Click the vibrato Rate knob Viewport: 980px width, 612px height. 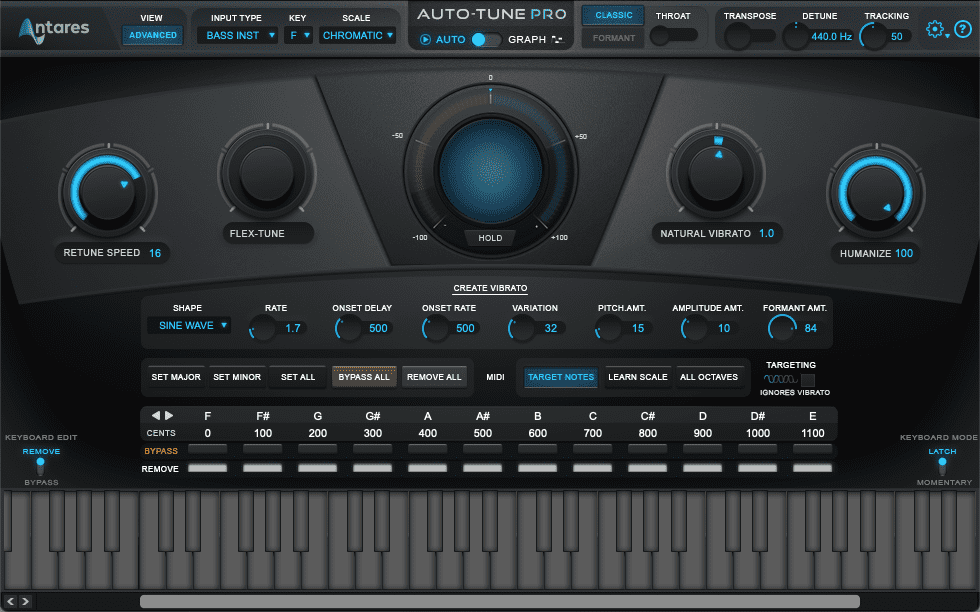pyautogui.click(x=262, y=328)
